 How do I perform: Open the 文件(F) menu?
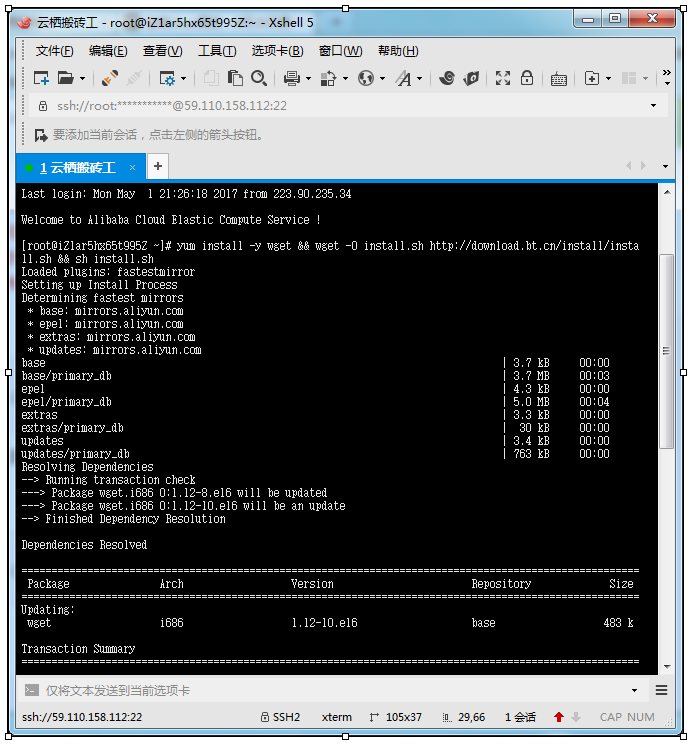click(x=54, y=51)
